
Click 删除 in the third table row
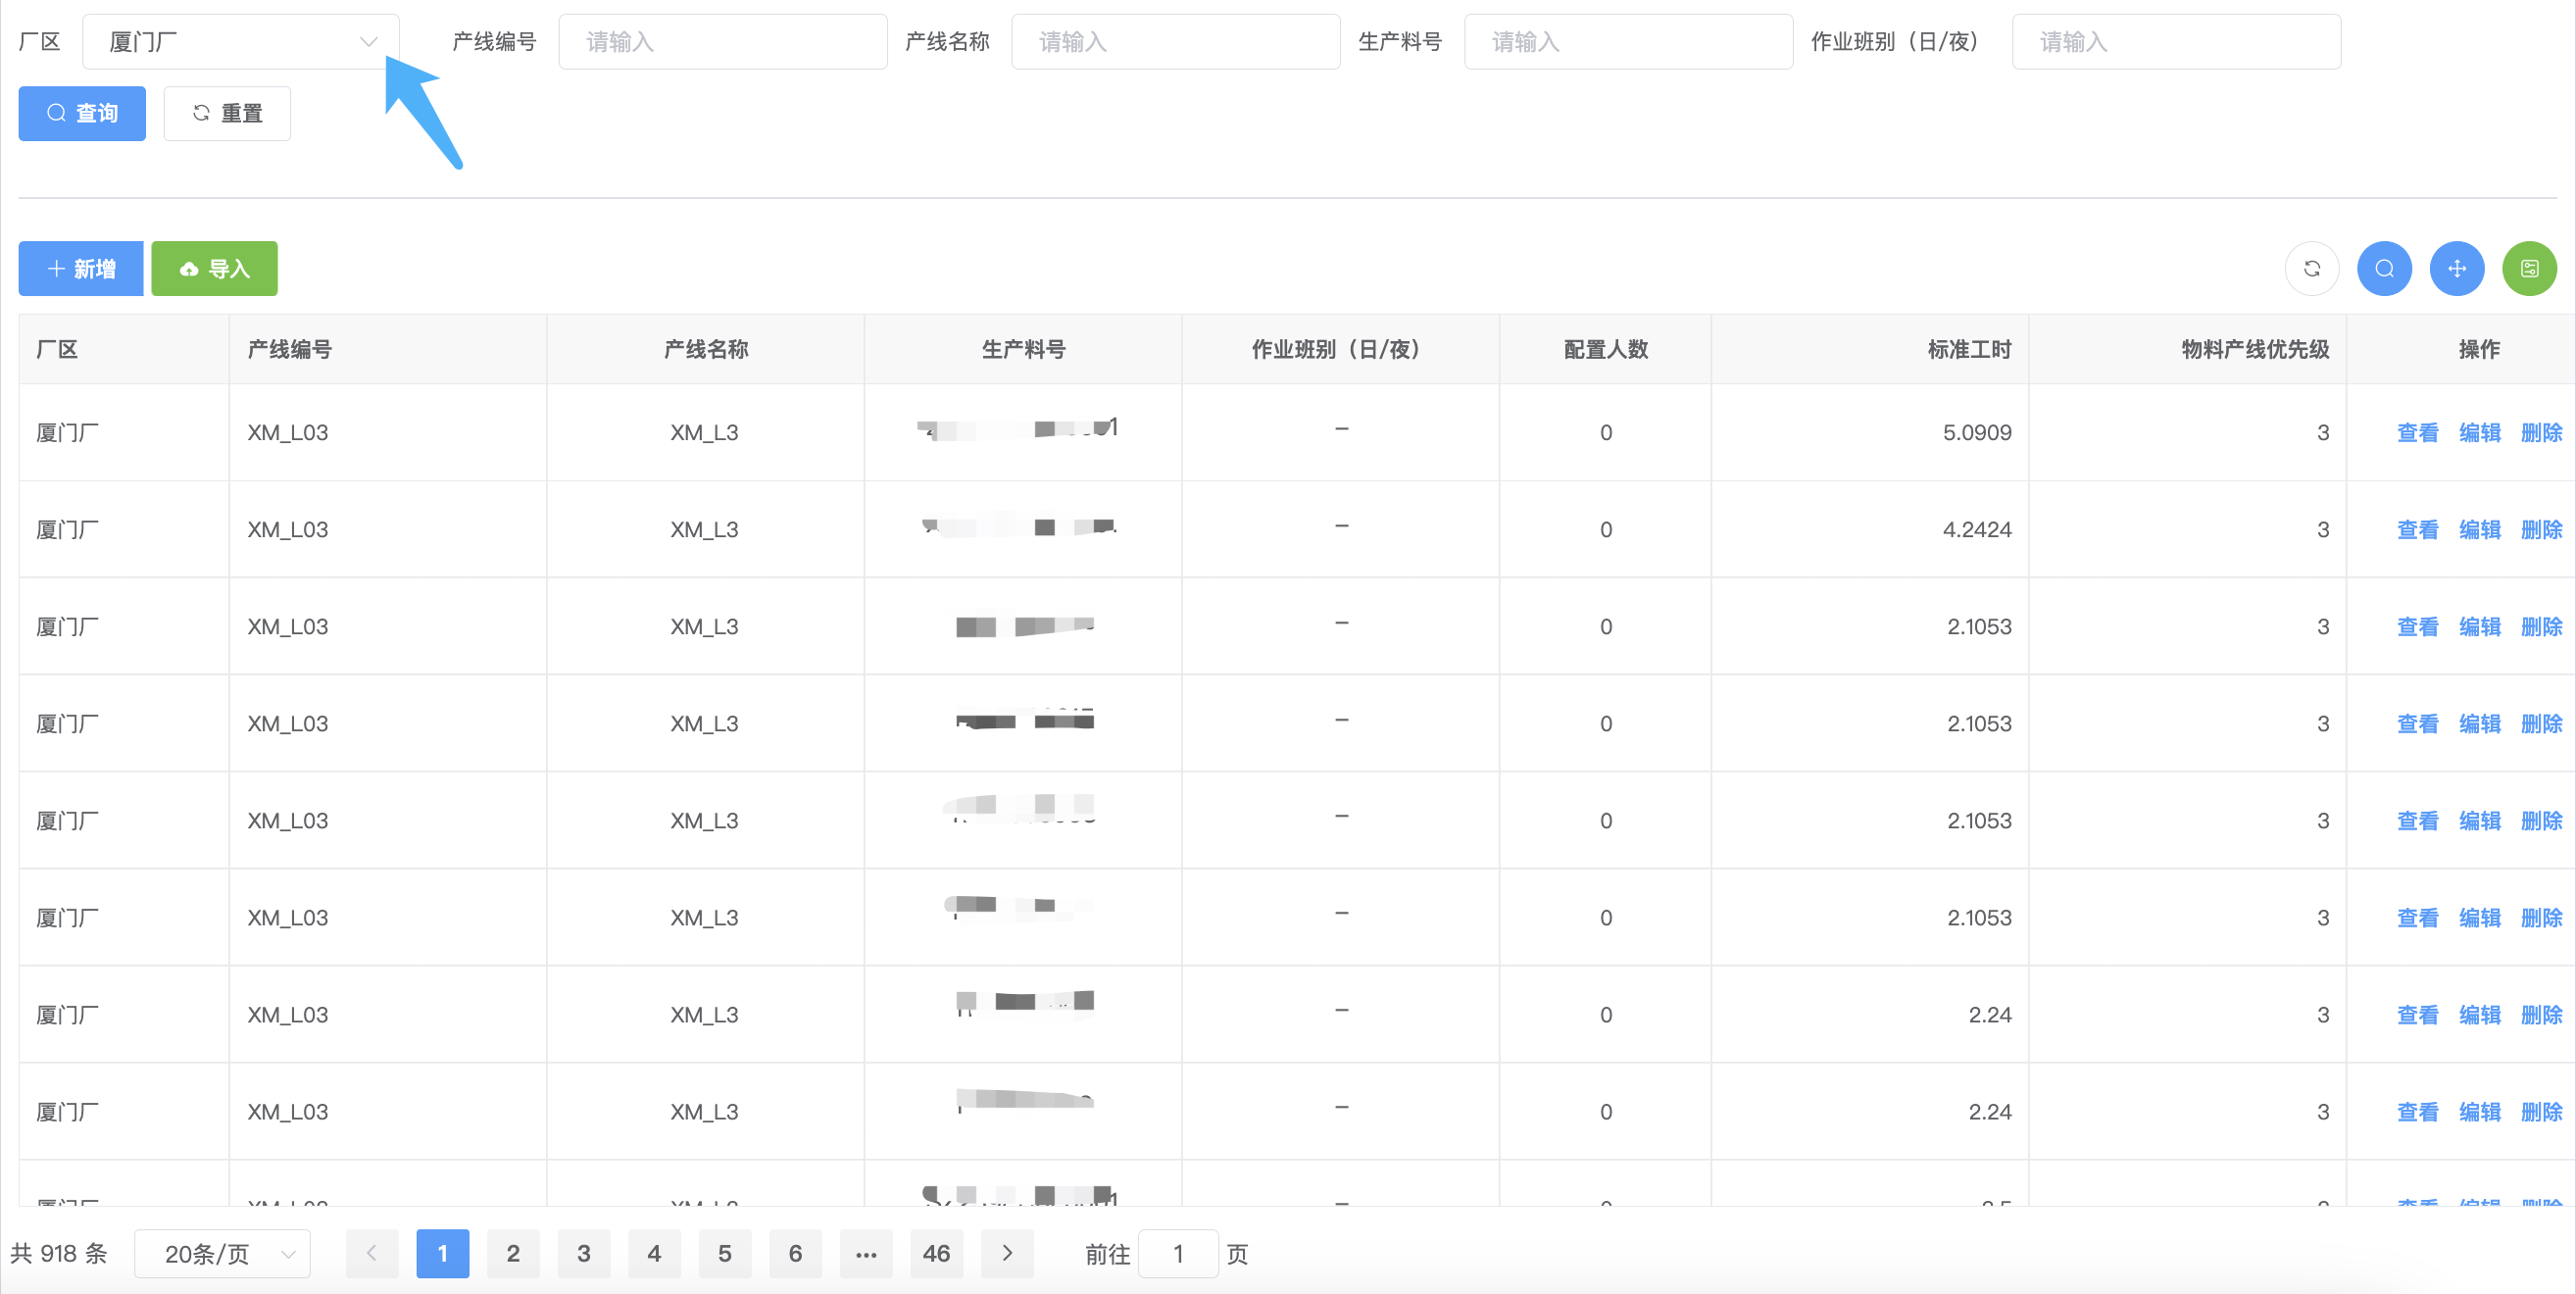coord(2541,626)
